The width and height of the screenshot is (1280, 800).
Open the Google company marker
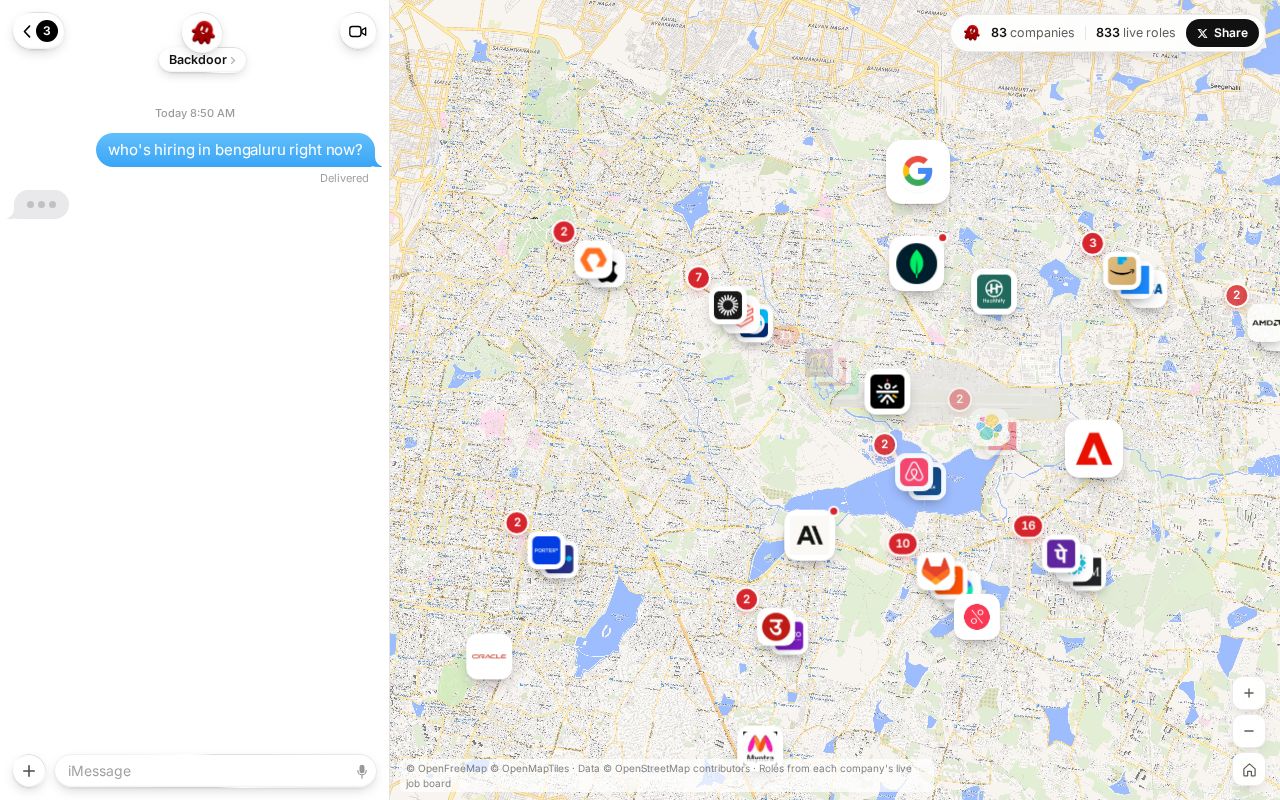tap(917, 172)
